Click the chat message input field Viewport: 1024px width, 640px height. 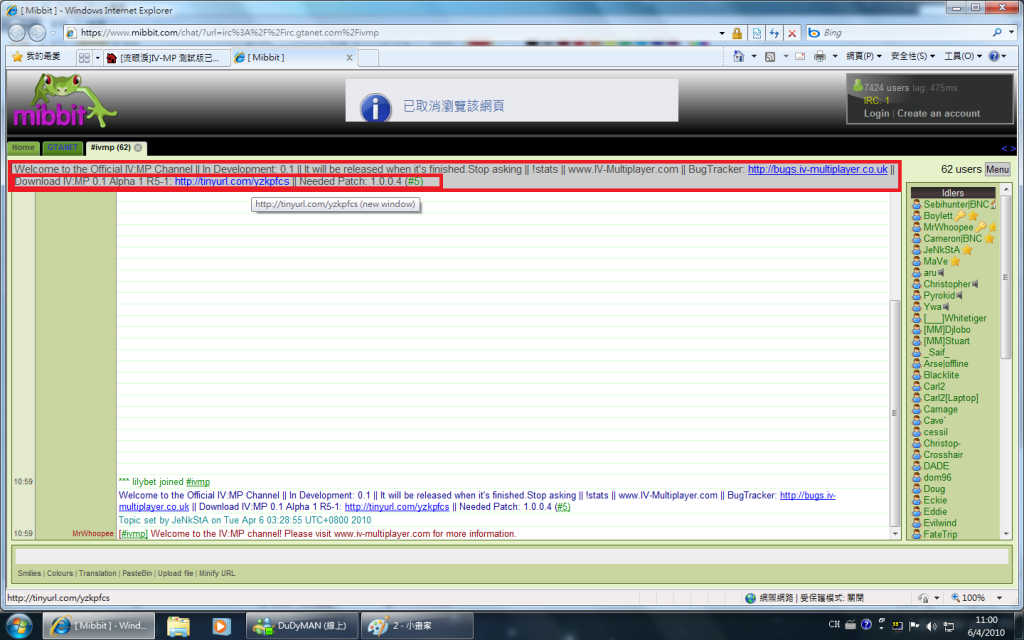tap(510, 556)
